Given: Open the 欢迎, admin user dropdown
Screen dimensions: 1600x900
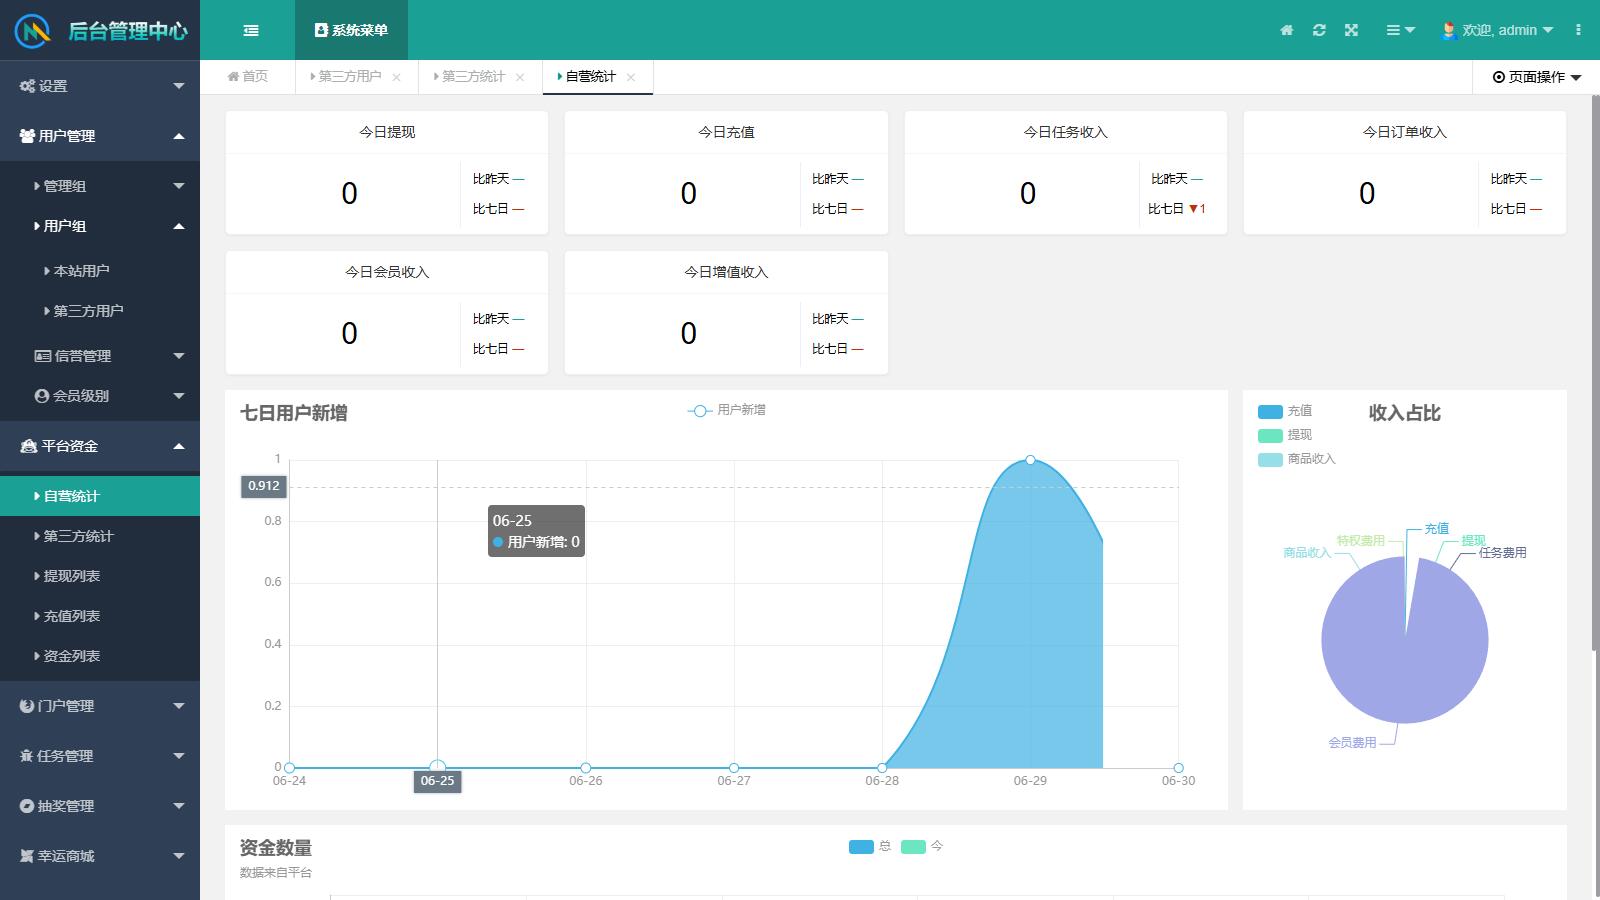Looking at the screenshot, I should click(1497, 30).
